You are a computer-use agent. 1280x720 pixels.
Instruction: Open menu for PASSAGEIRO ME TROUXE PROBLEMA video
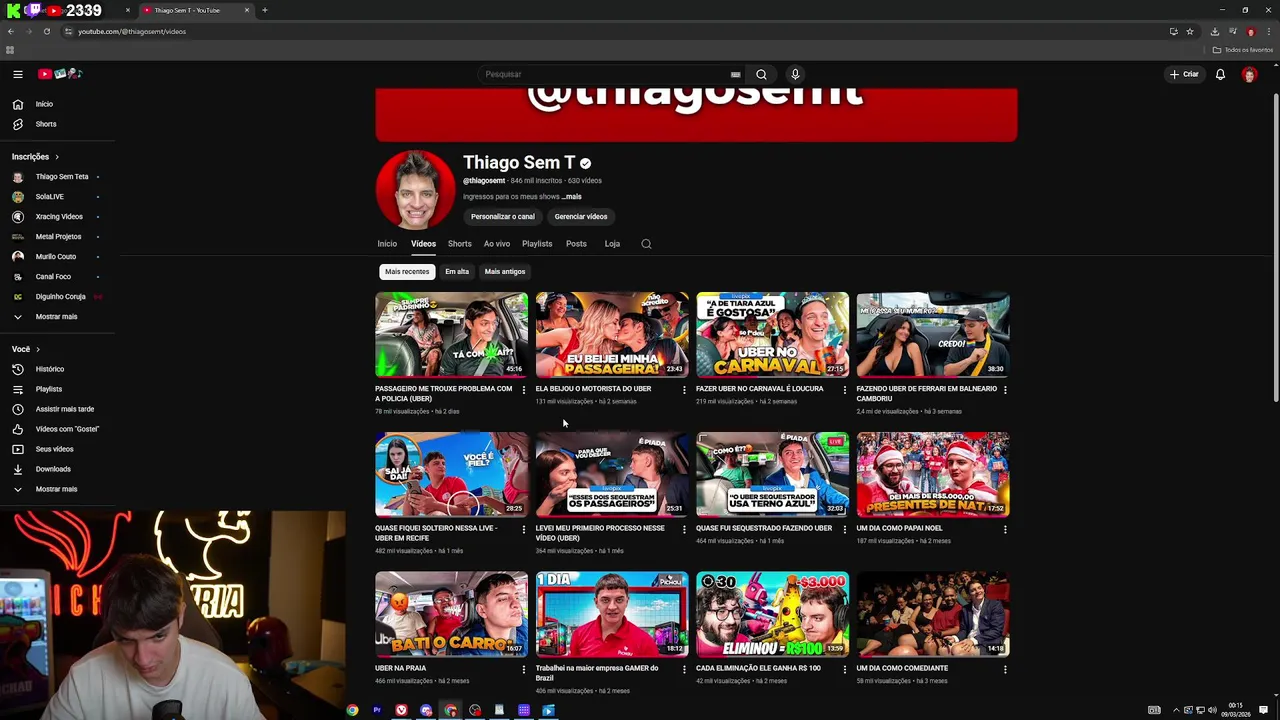[523, 390]
